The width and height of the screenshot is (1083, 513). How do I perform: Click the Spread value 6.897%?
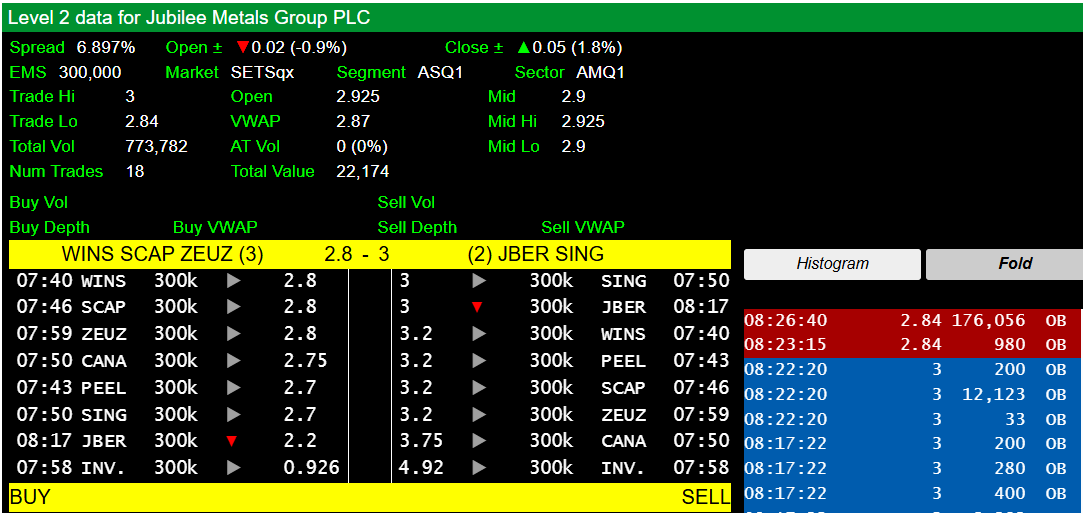point(106,48)
